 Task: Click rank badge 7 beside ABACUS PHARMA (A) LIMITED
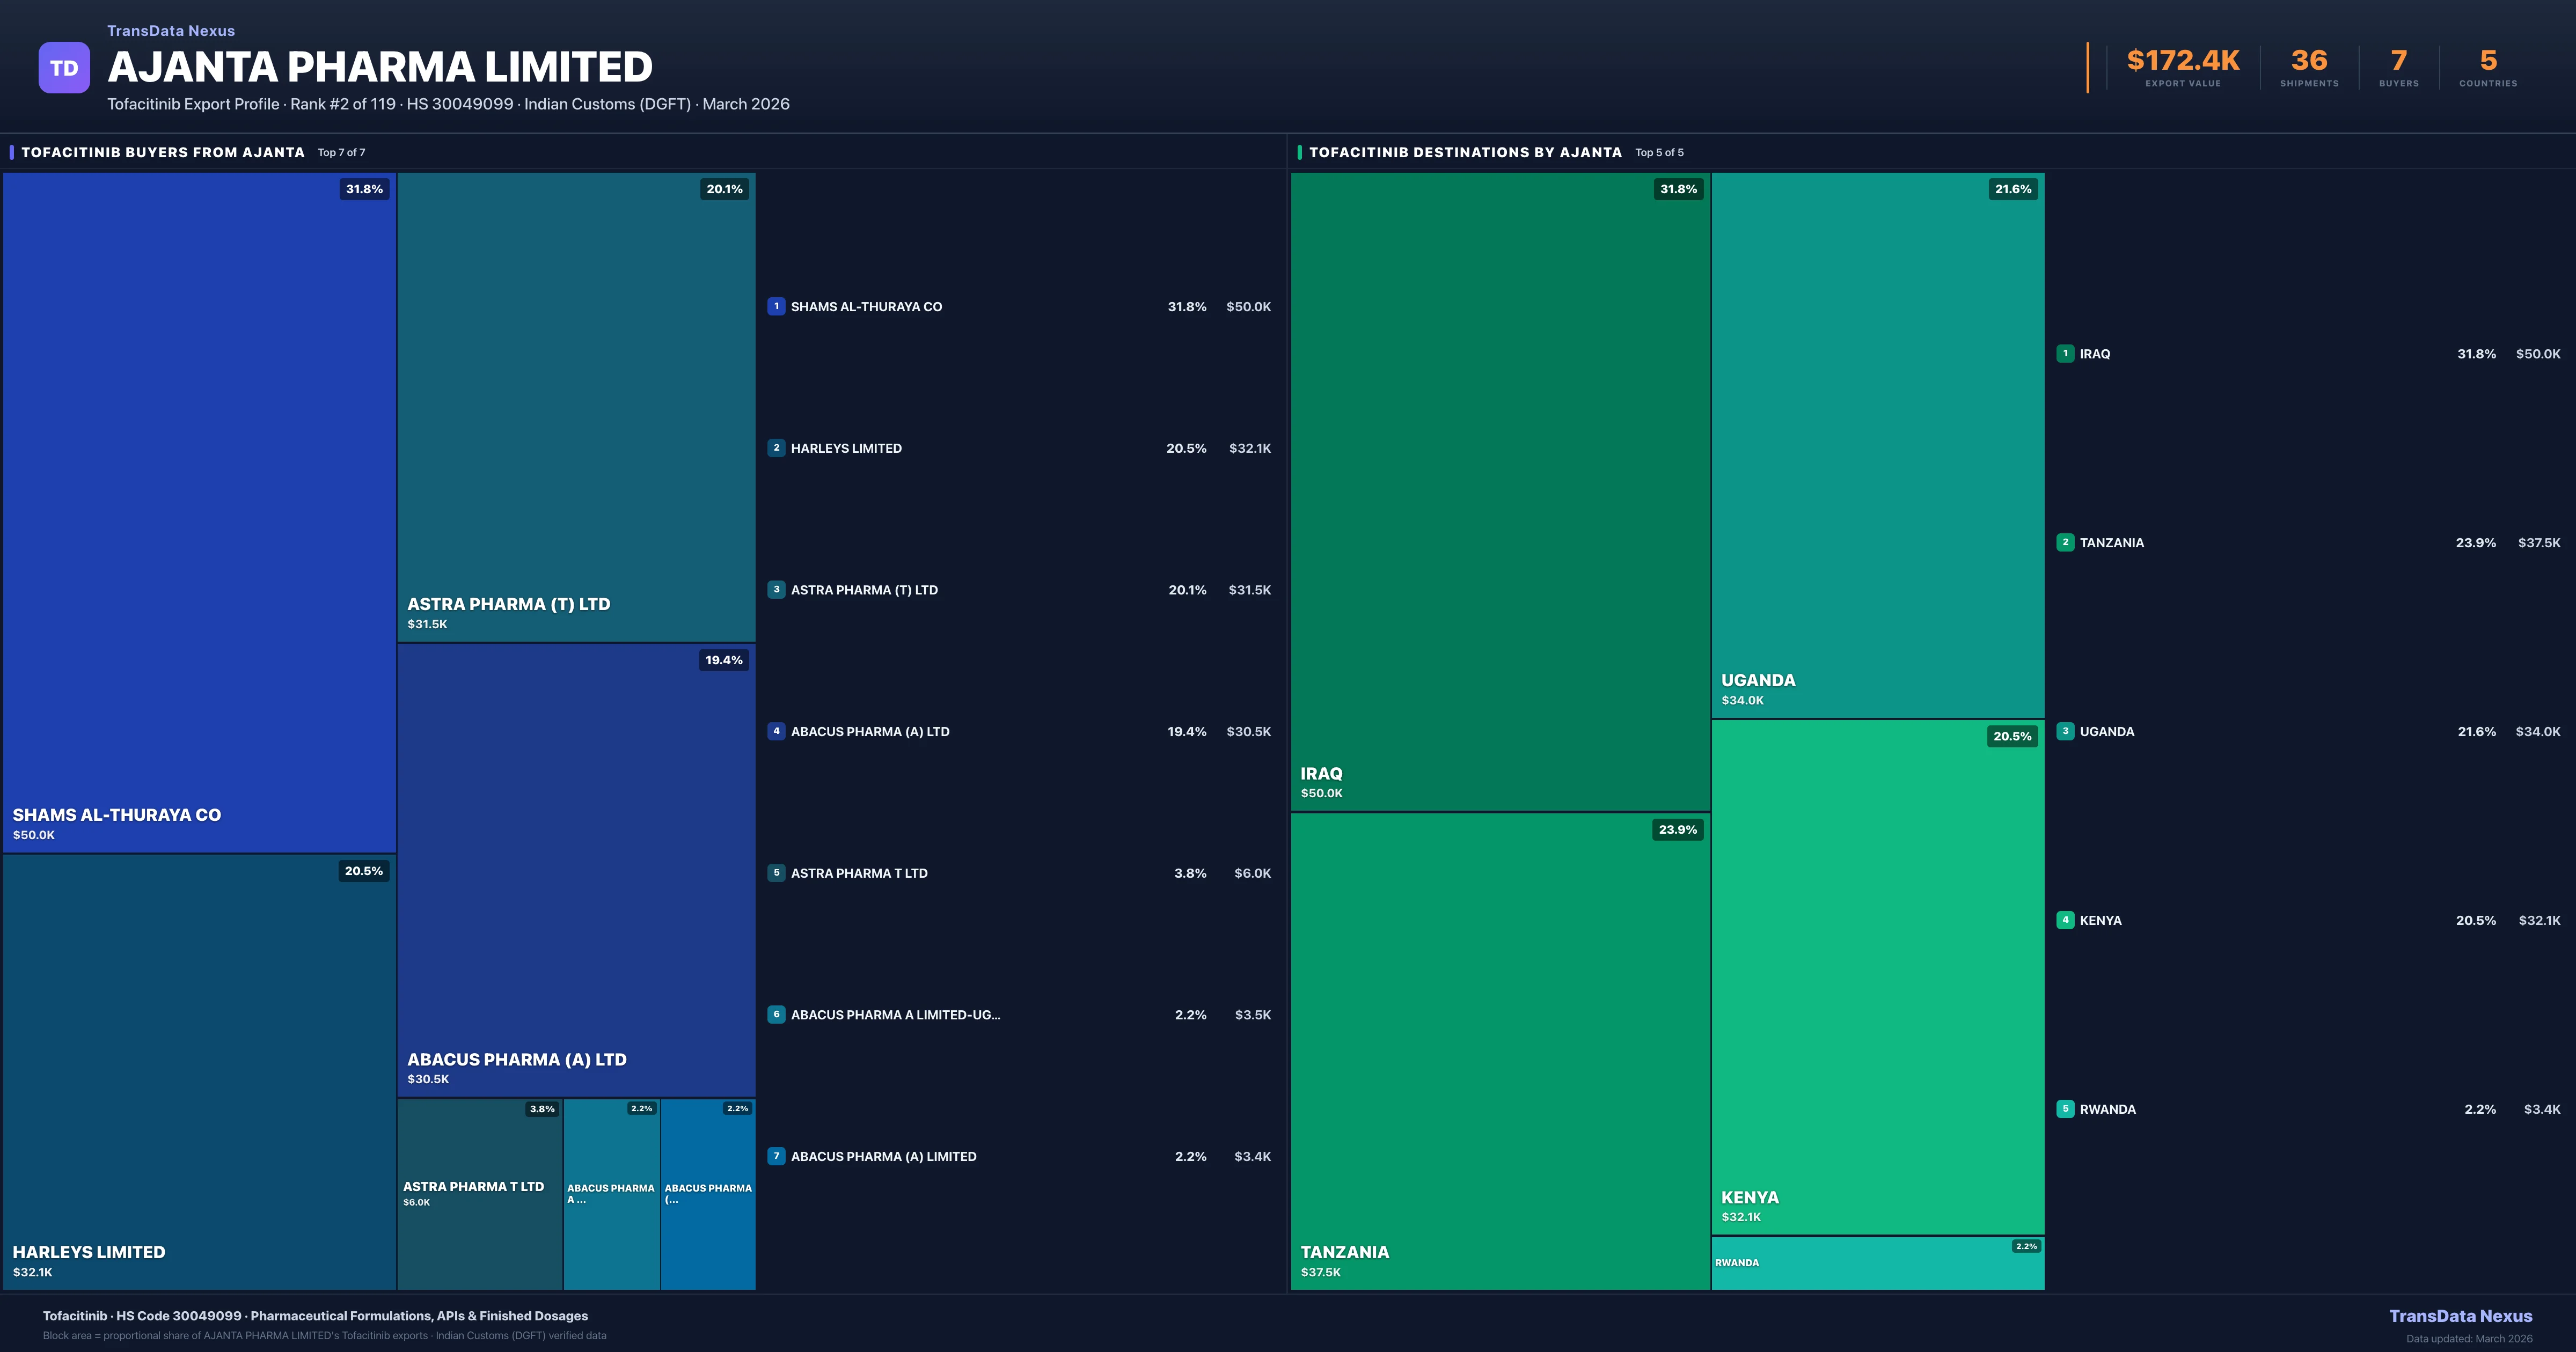[776, 1156]
